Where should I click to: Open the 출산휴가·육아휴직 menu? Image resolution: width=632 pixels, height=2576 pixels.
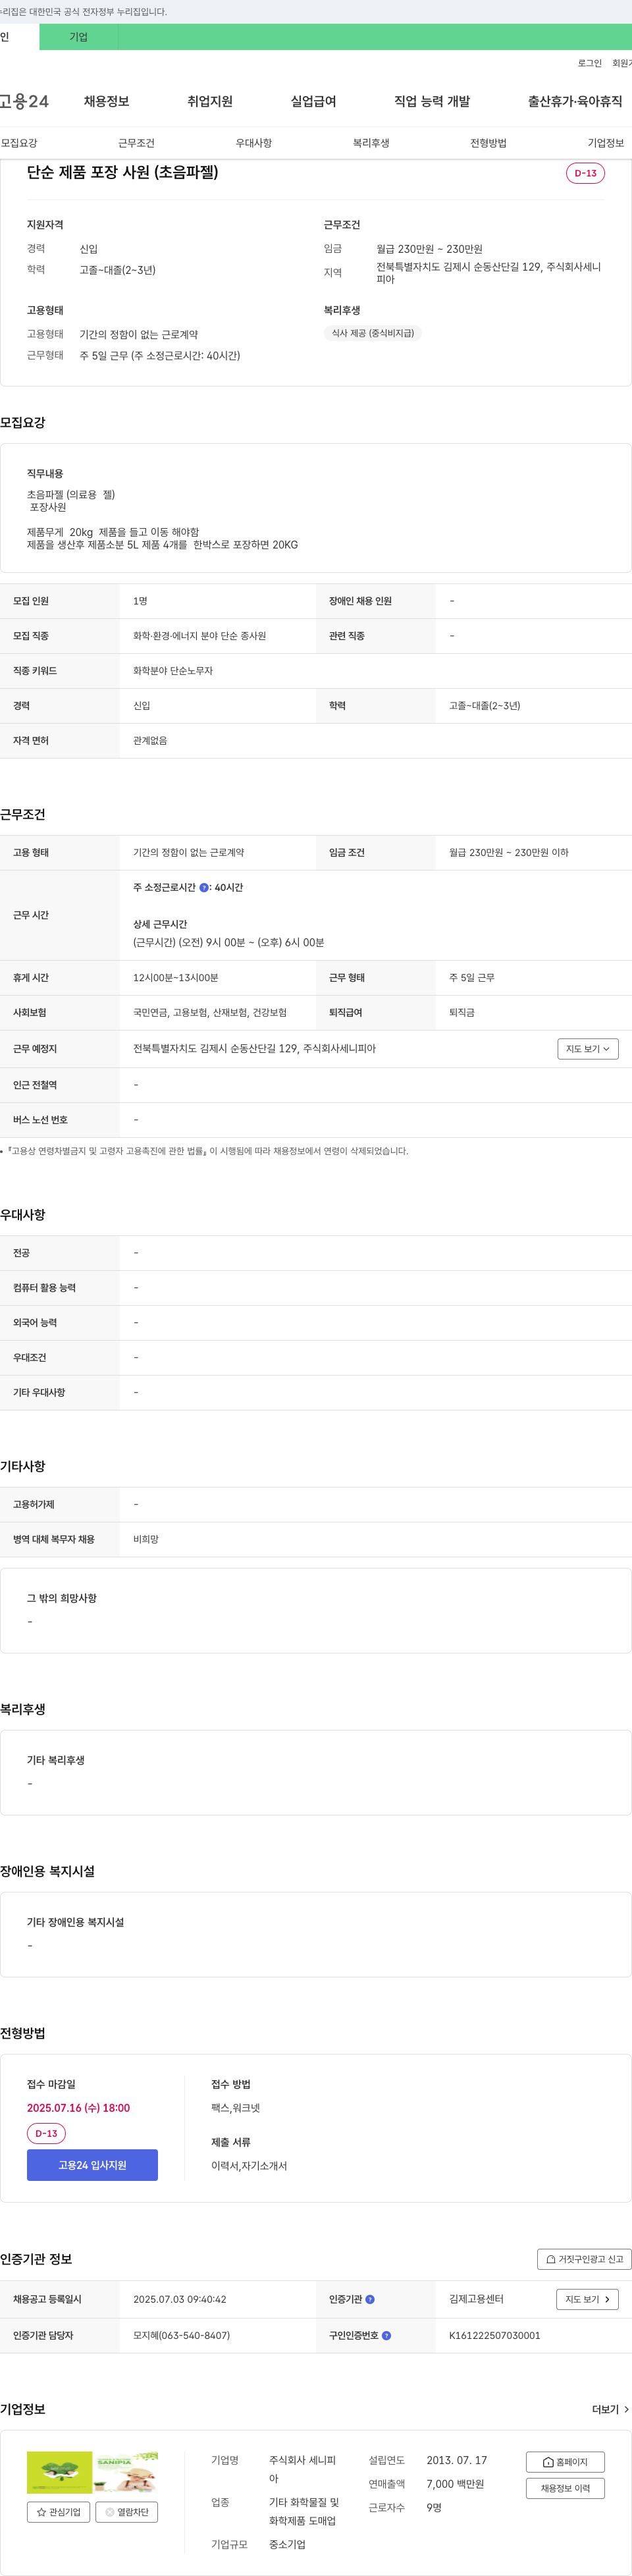[x=575, y=101]
